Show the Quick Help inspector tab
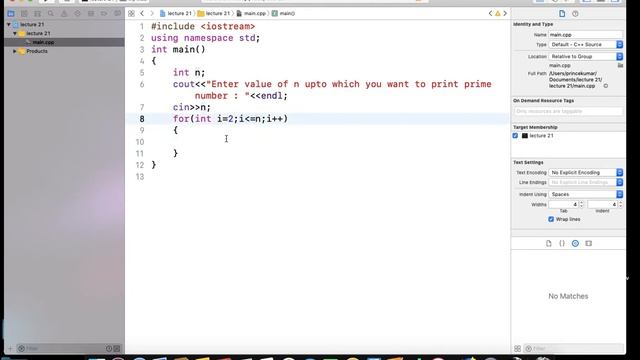Screen dimensions: 640x360 tap(575, 13)
